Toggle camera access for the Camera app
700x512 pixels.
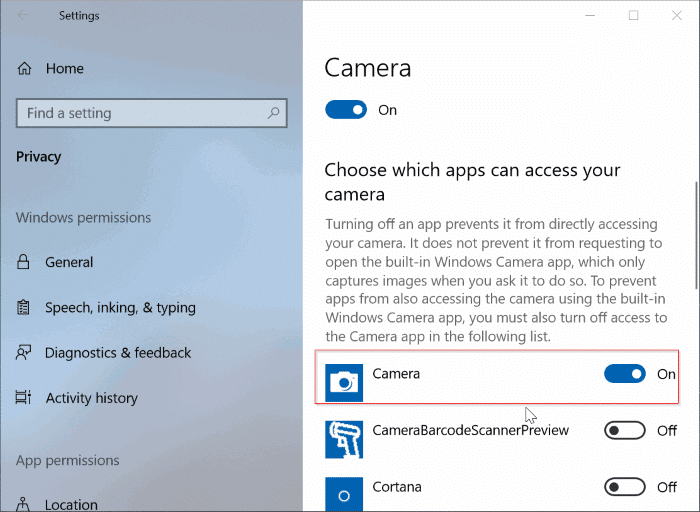625,374
